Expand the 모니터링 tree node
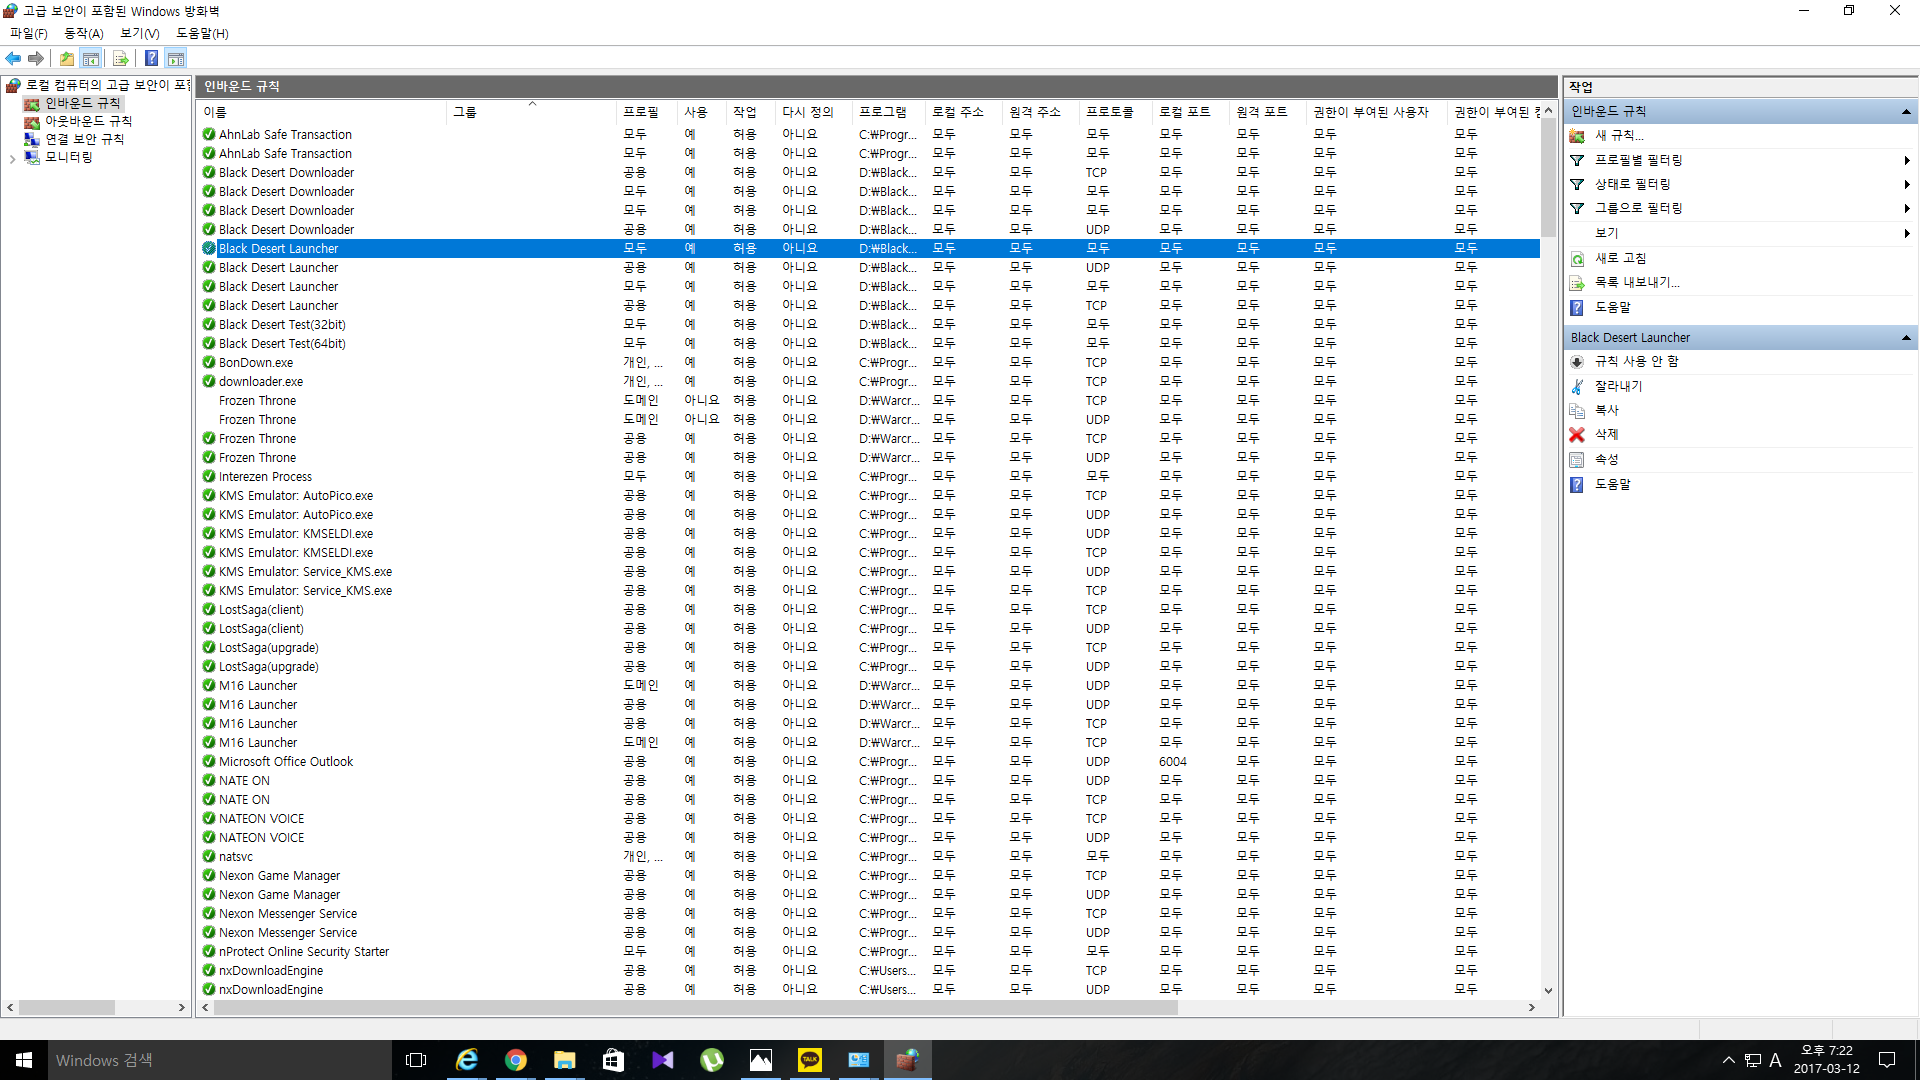The image size is (1920, 1080). click(x=12, y=158)
